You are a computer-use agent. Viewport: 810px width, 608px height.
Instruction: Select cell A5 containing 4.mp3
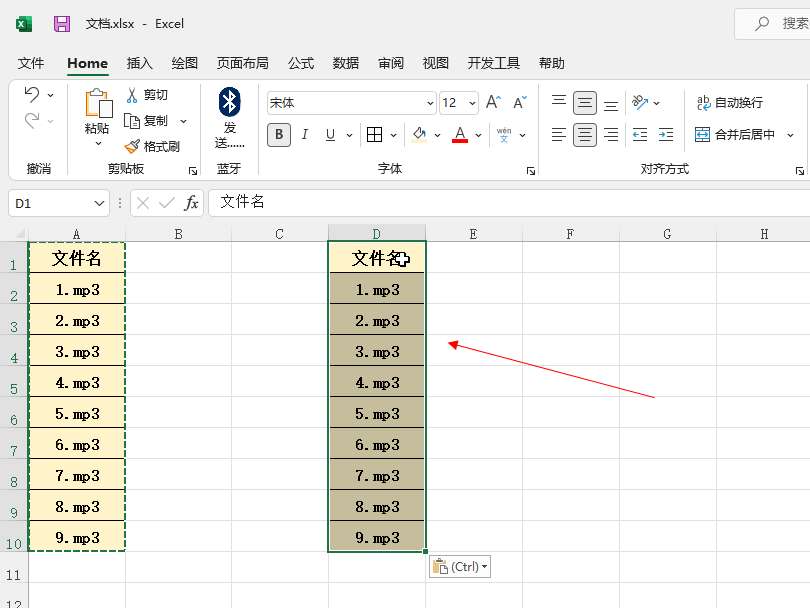coord(77,382)
